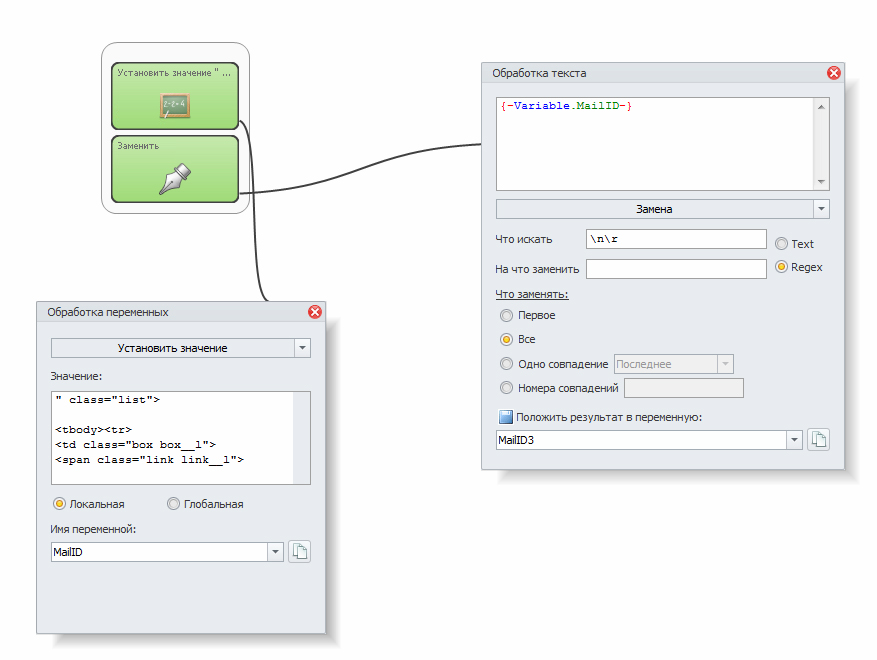This screenshot has height=660, width=877.
Task: Click the Значение text area with HTML
Action: pyautogui.click(x=172, y=438)
